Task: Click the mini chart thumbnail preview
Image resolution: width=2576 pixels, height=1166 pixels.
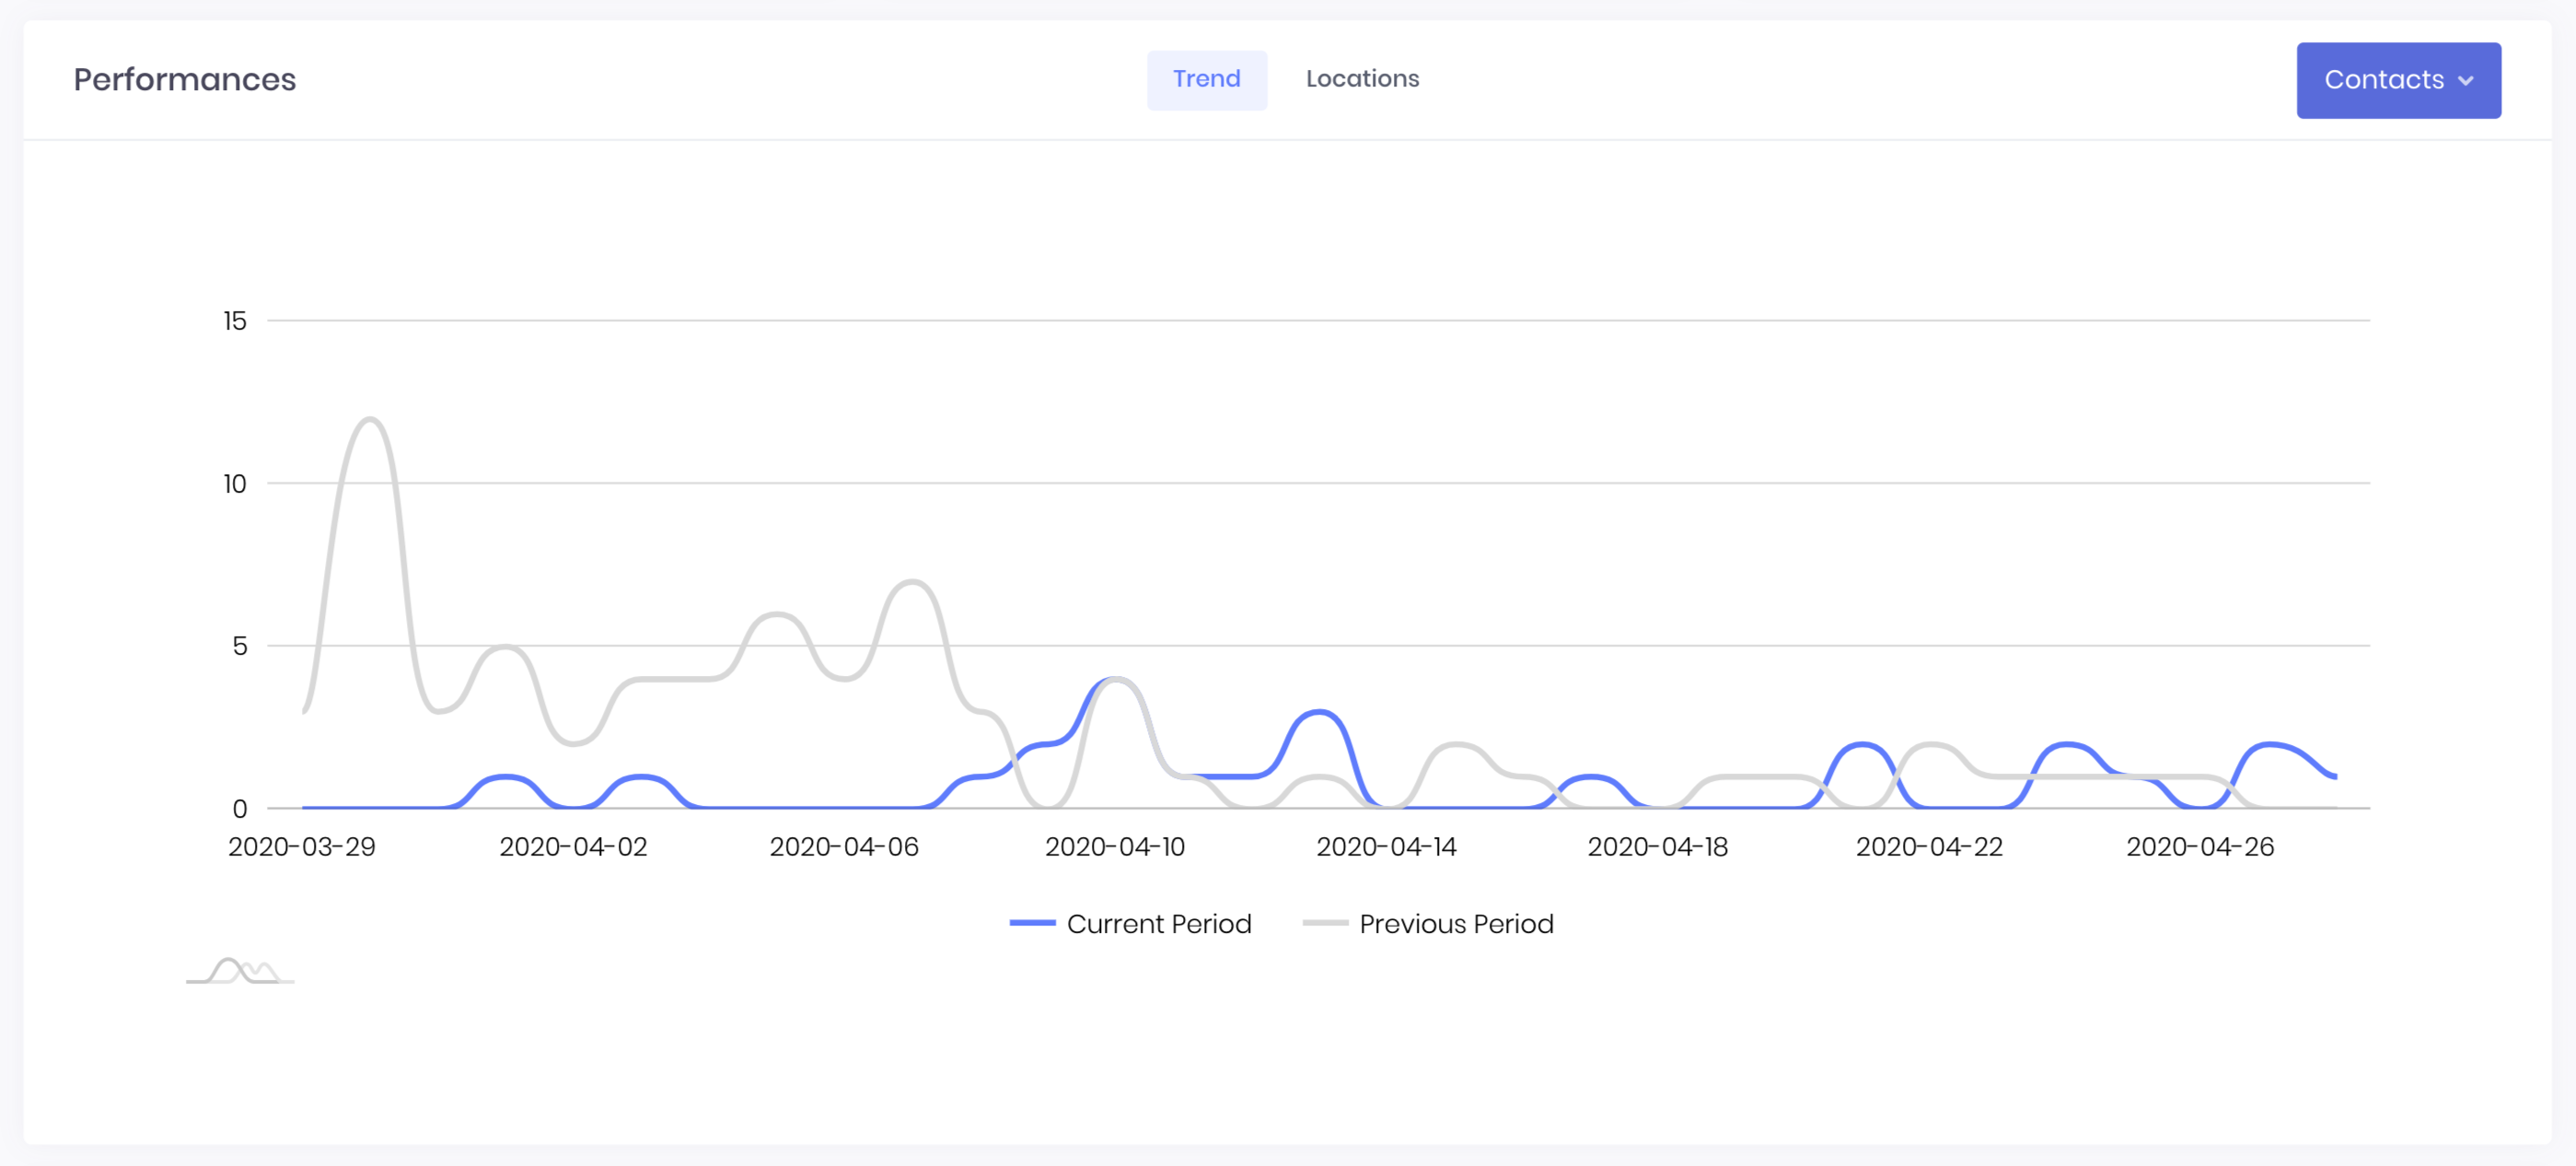Action: click(x=240, y=970)
